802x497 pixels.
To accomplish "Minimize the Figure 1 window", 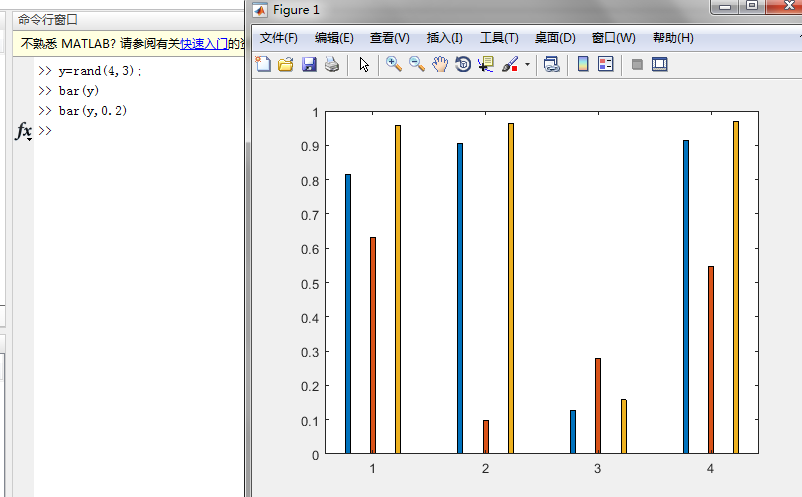I will point(725,6).
